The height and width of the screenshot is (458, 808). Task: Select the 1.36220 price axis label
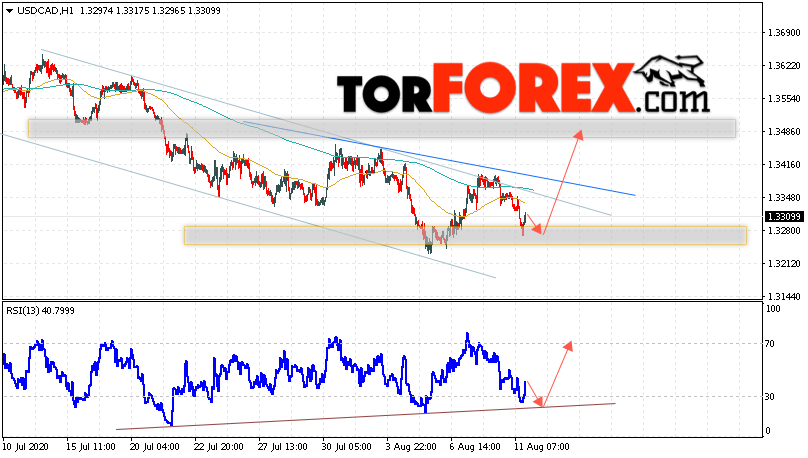click(784, 66)
